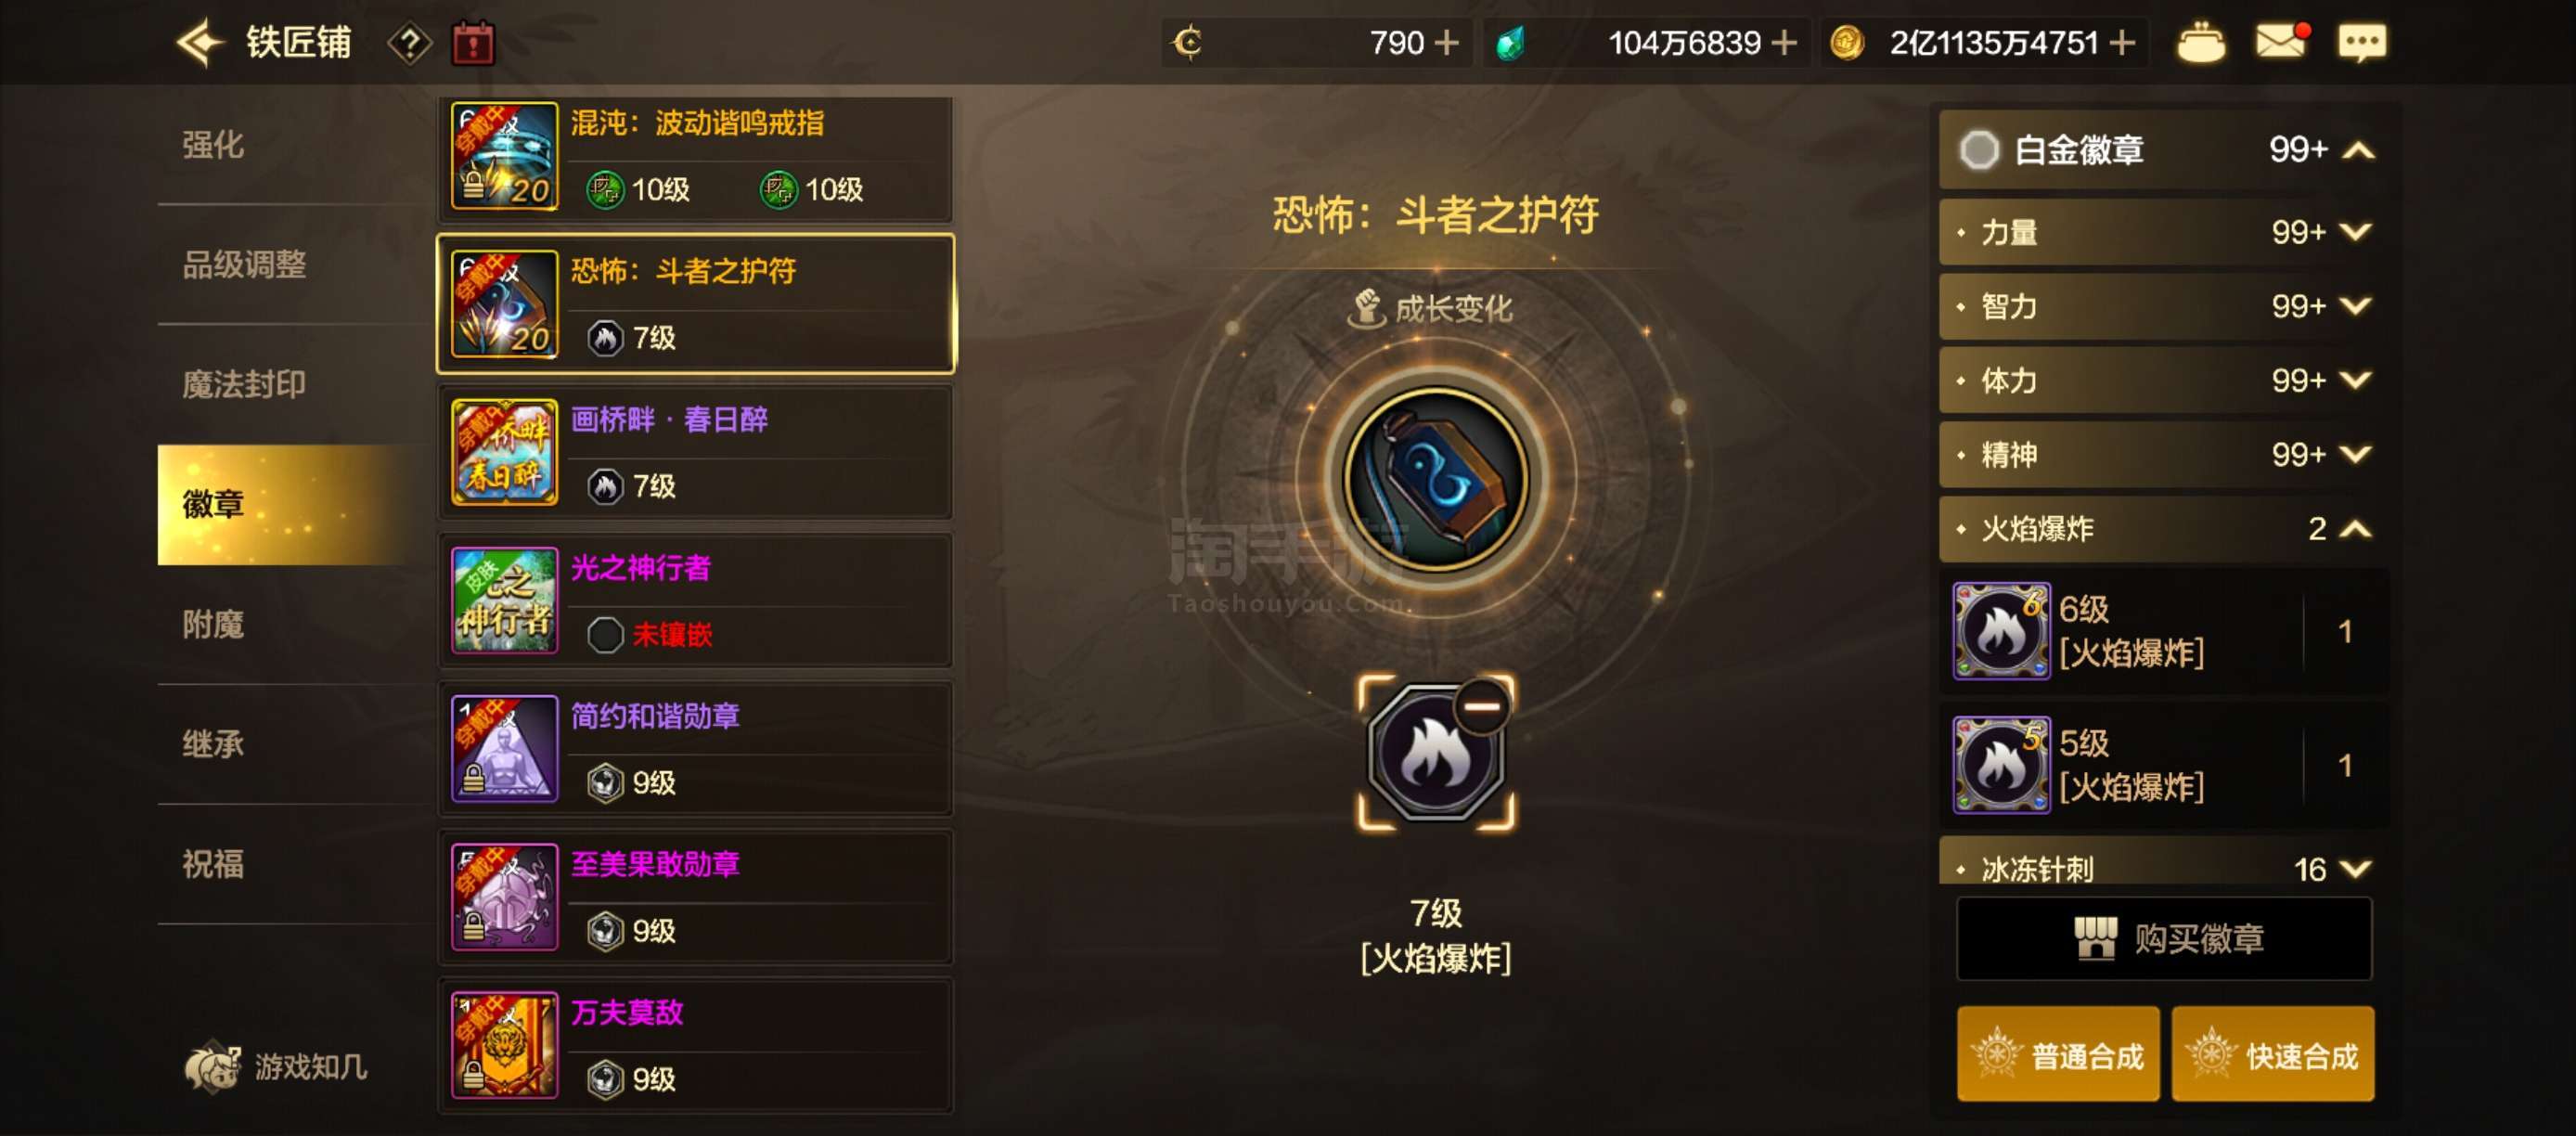Viewport: 2576px width, 1136px height.
Task: Click the 普通合成 button
Action: tap(2058, 1055)
